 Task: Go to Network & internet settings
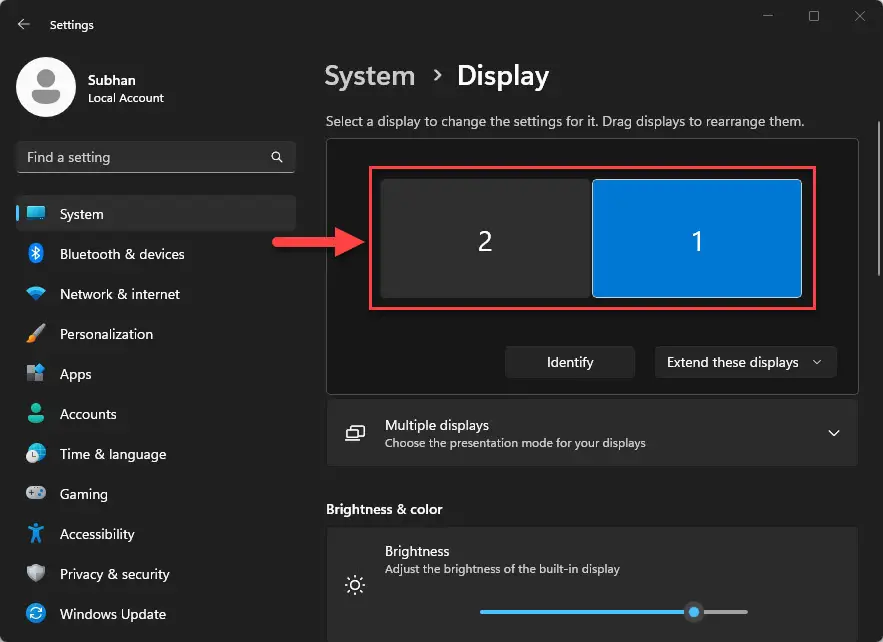pyautogui.click(x=156, y=294)
